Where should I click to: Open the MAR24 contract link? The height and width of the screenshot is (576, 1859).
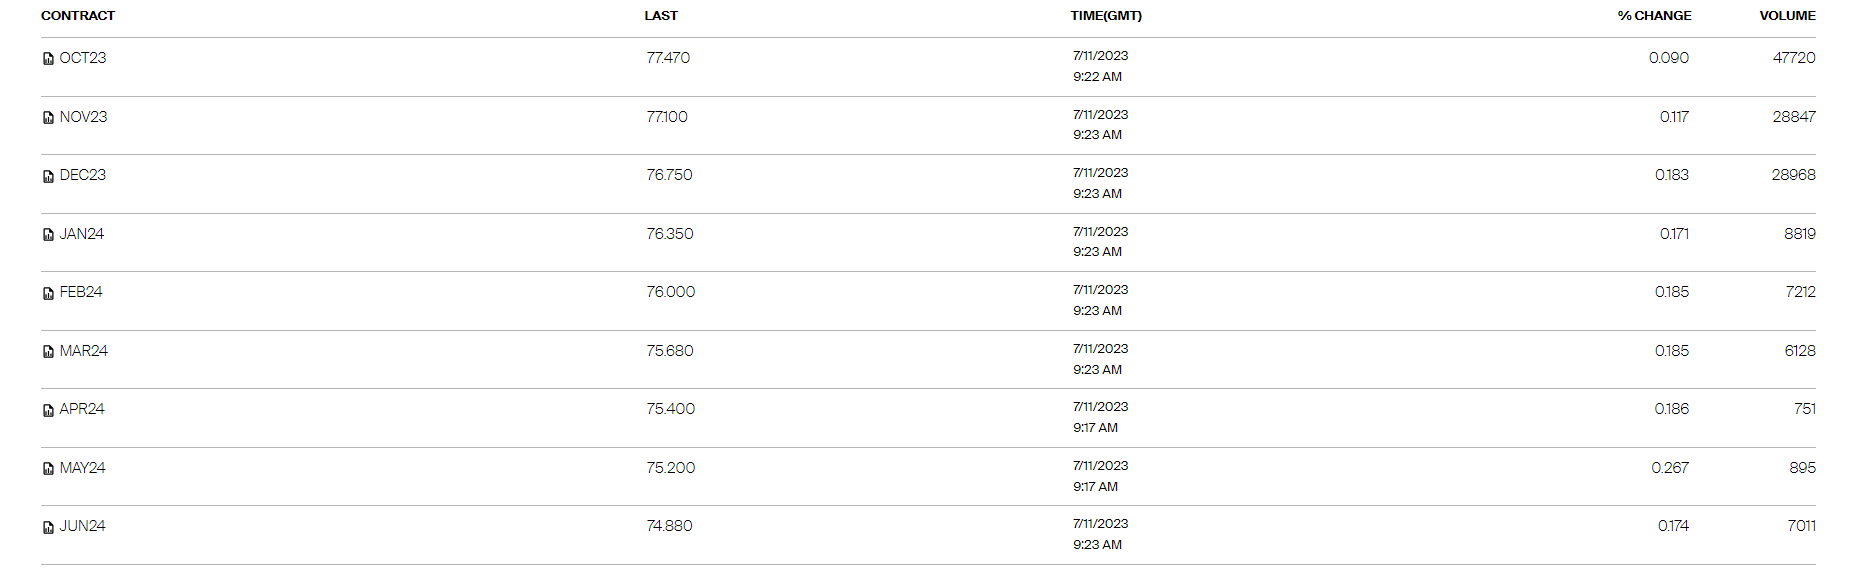pyautogui.click(x=84, y=351)
